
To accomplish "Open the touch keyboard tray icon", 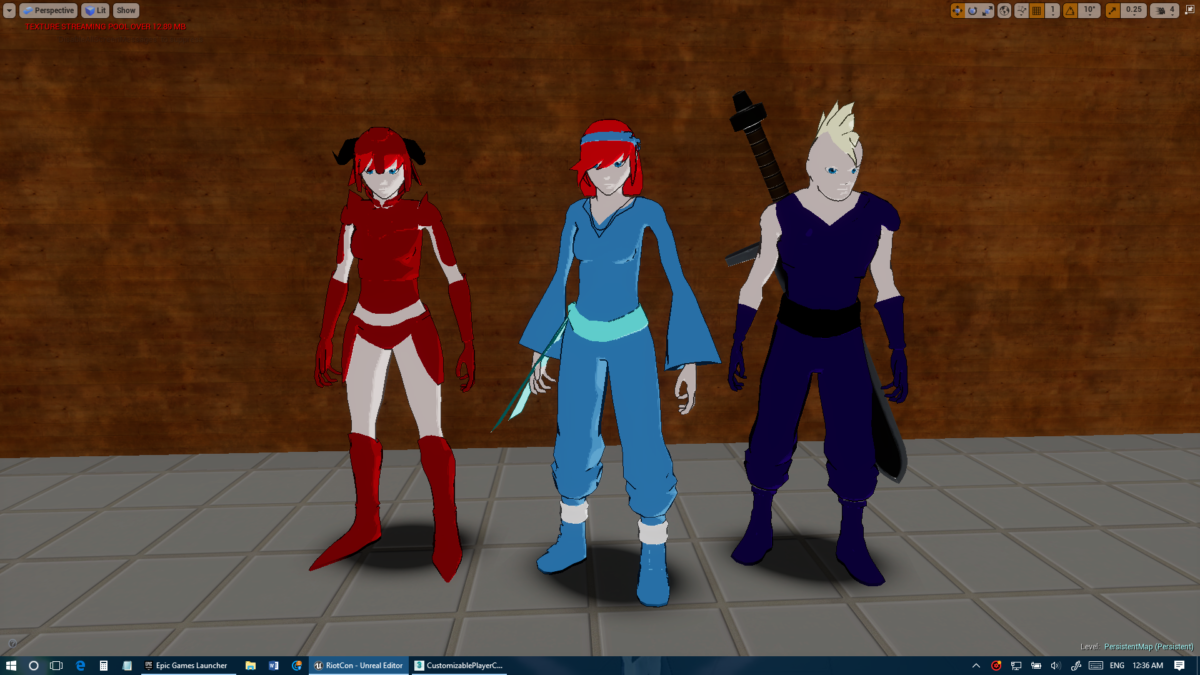I will click(x=1096, y=665).
